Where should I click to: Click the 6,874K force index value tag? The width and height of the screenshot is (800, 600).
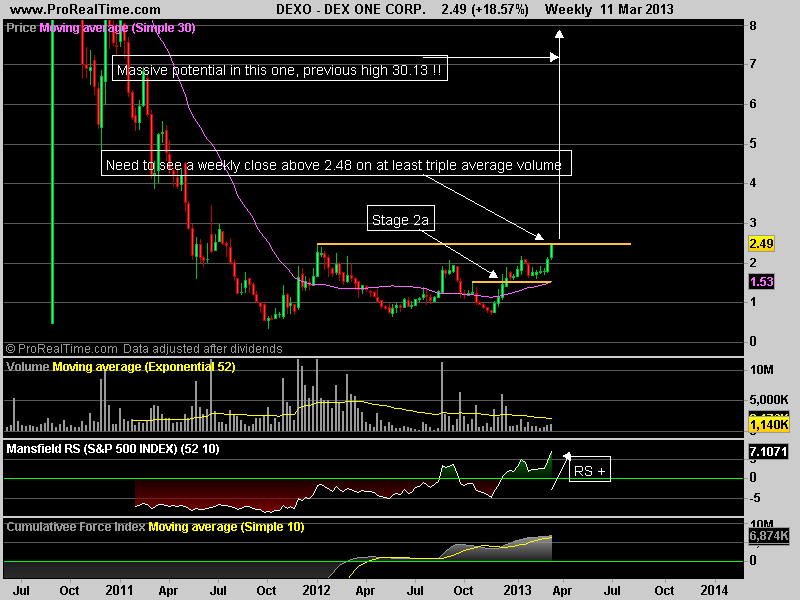[769, 536]
